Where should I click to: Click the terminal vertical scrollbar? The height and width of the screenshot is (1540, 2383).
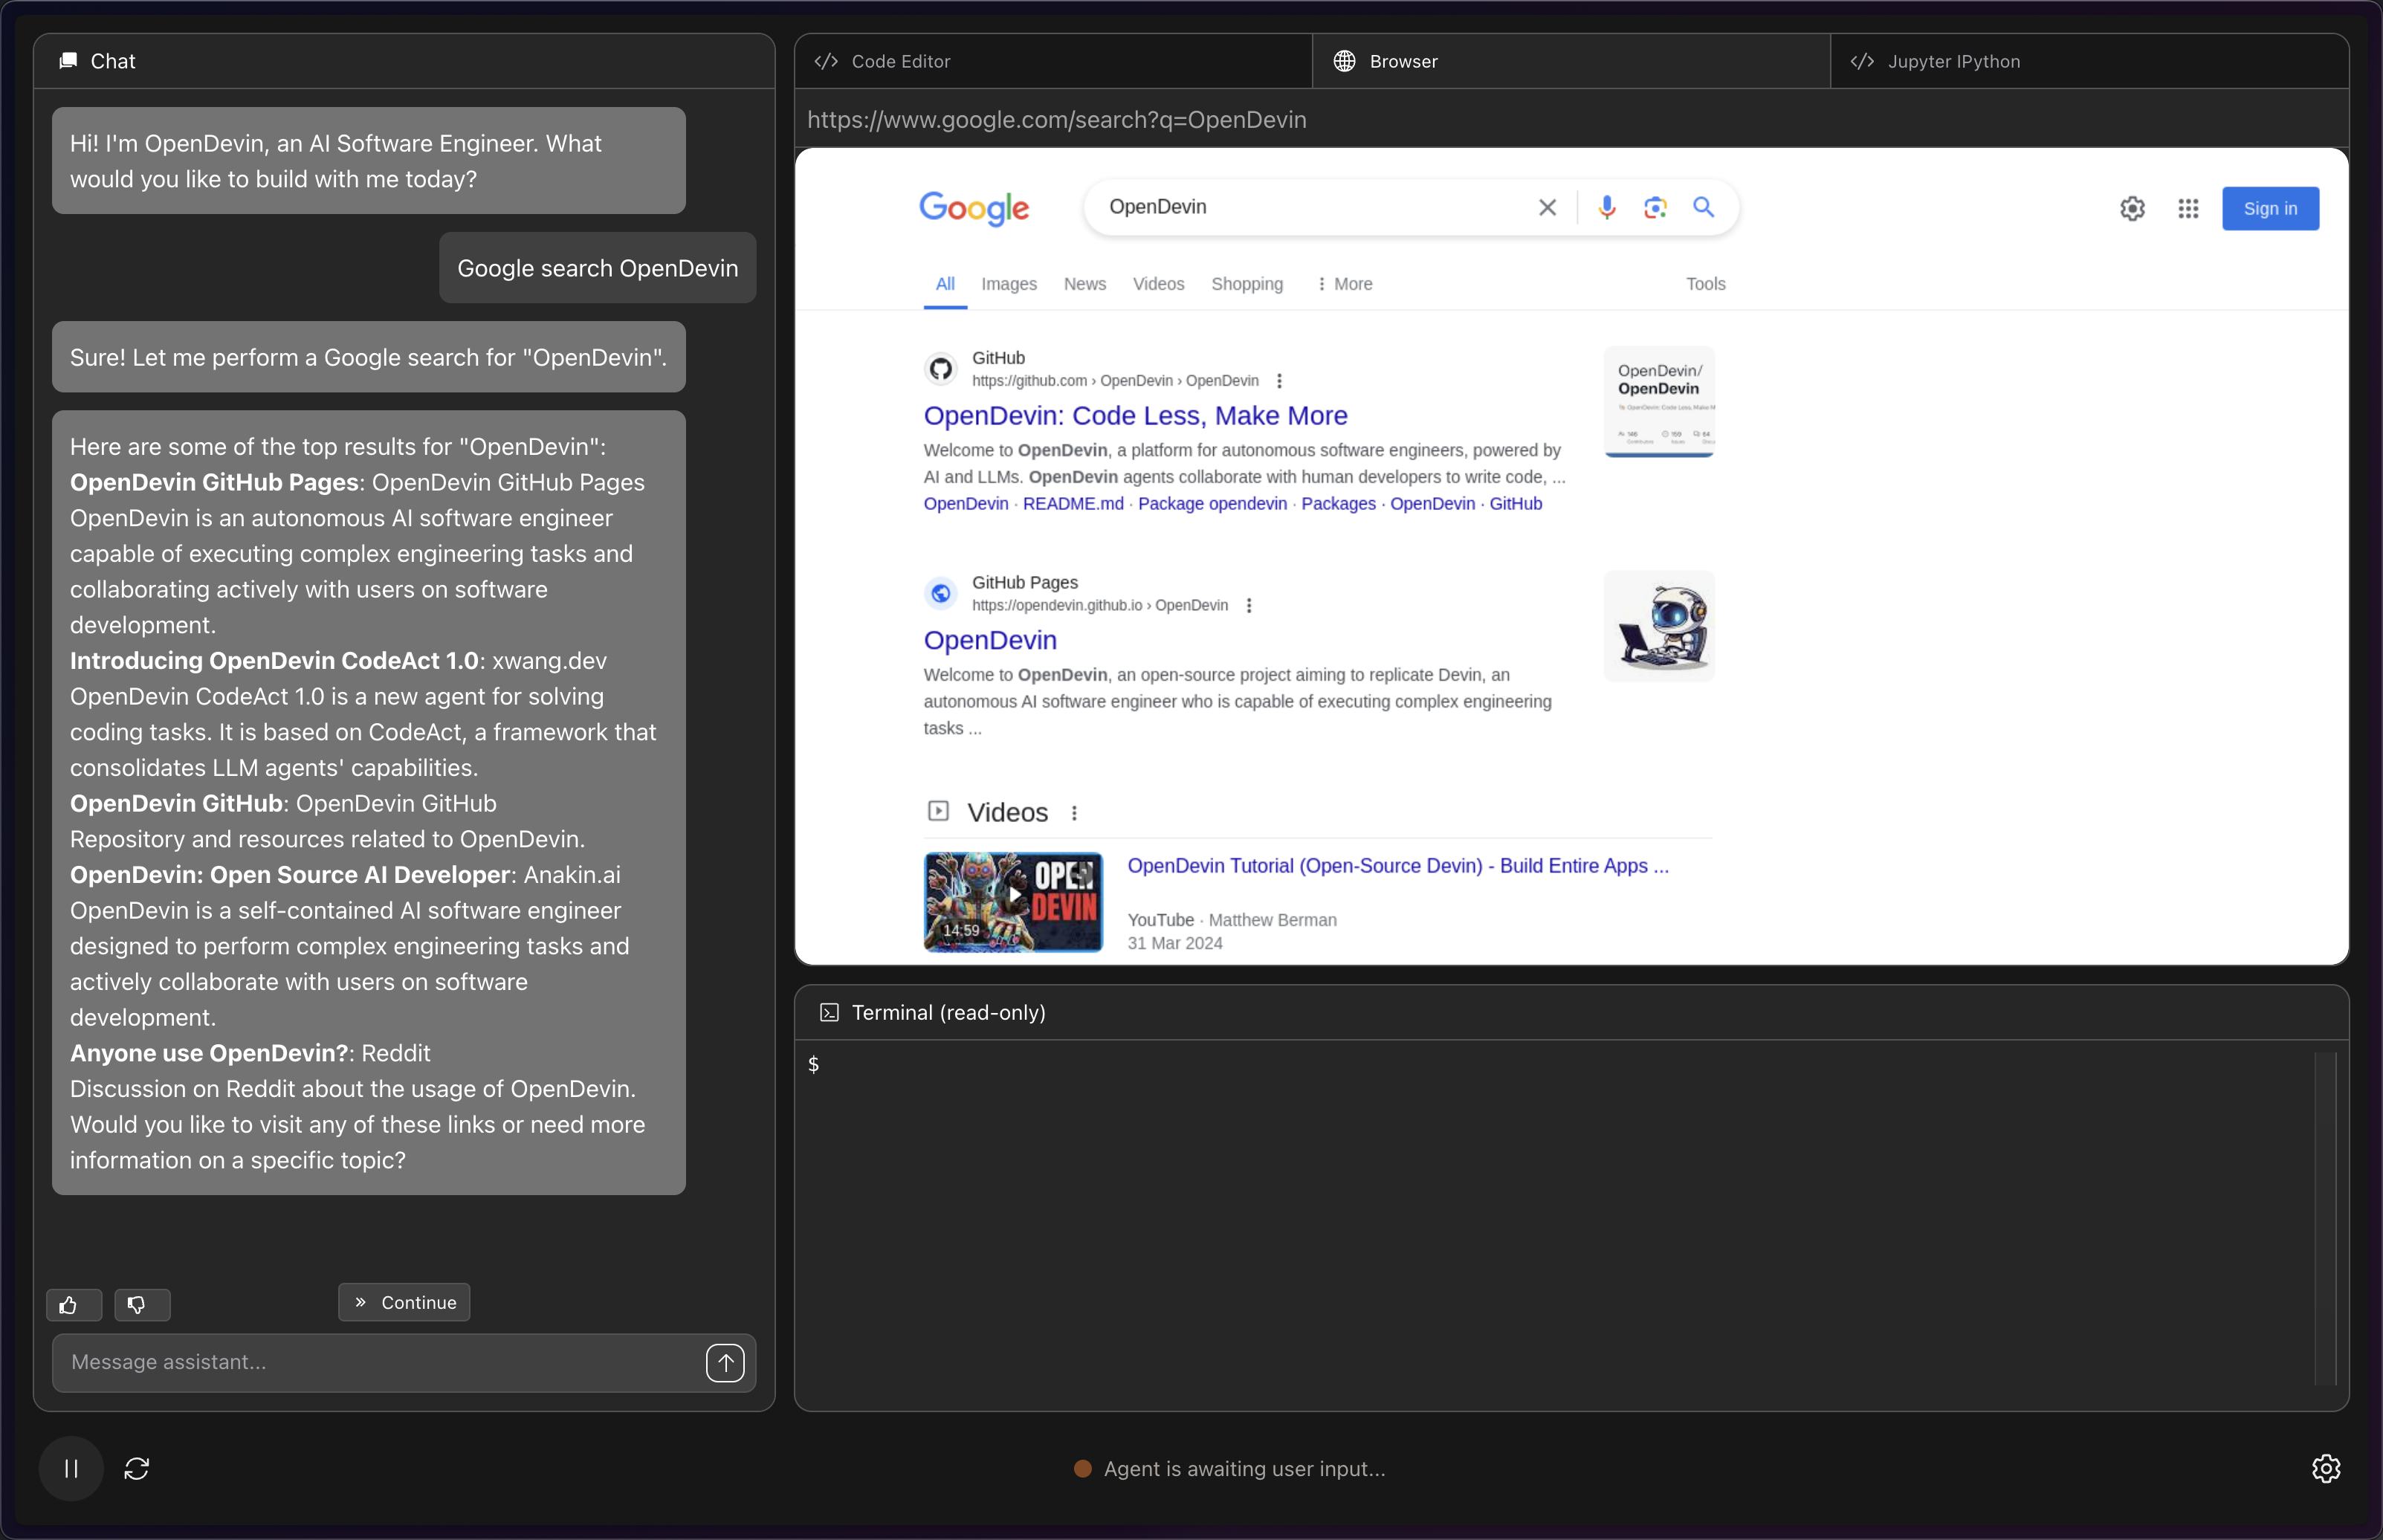click(x=2325, y=1218)
